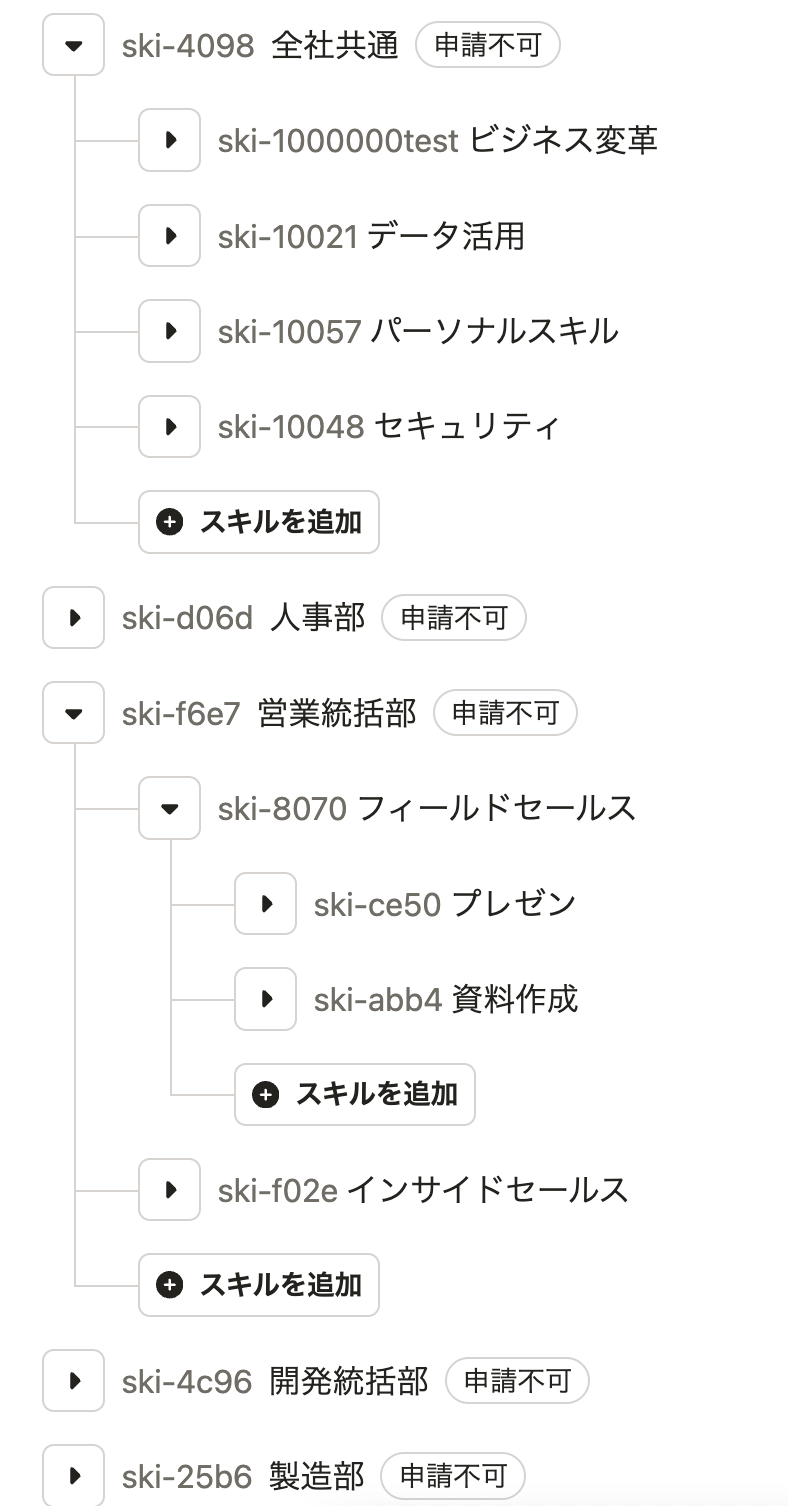This screenshot has height=1506, width=788.
Task: Expand the ski-10048 セキュリティ item
Action: (x=169, y=426)
